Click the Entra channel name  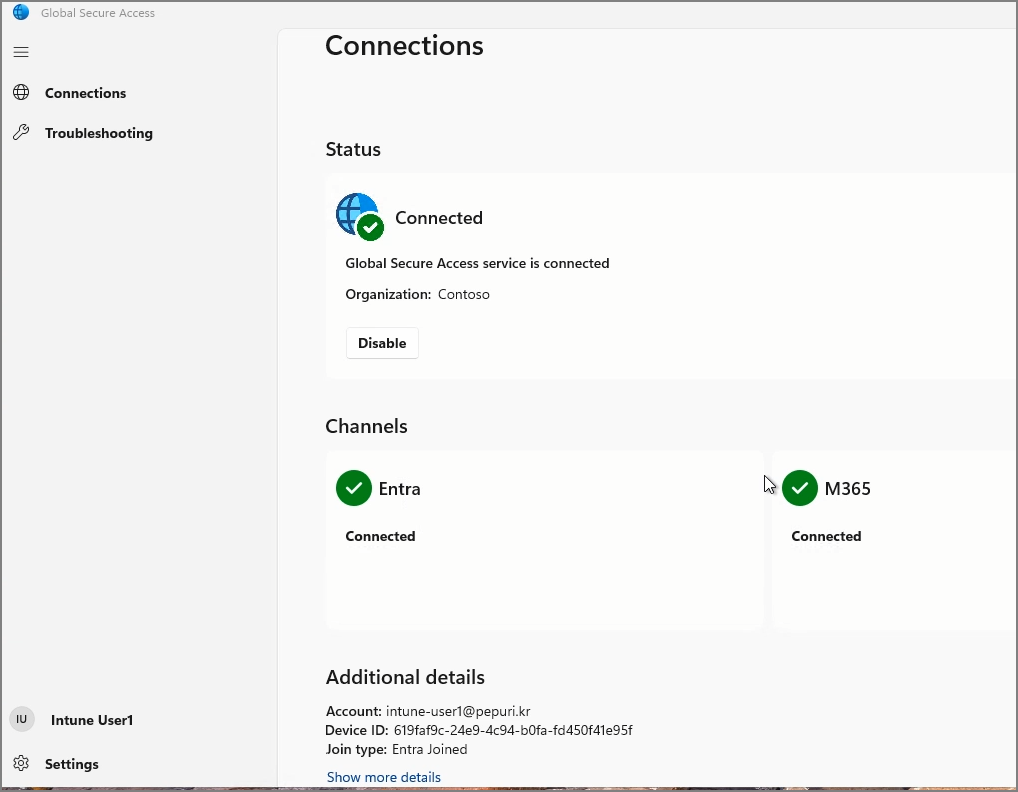(x=399, y=488)
